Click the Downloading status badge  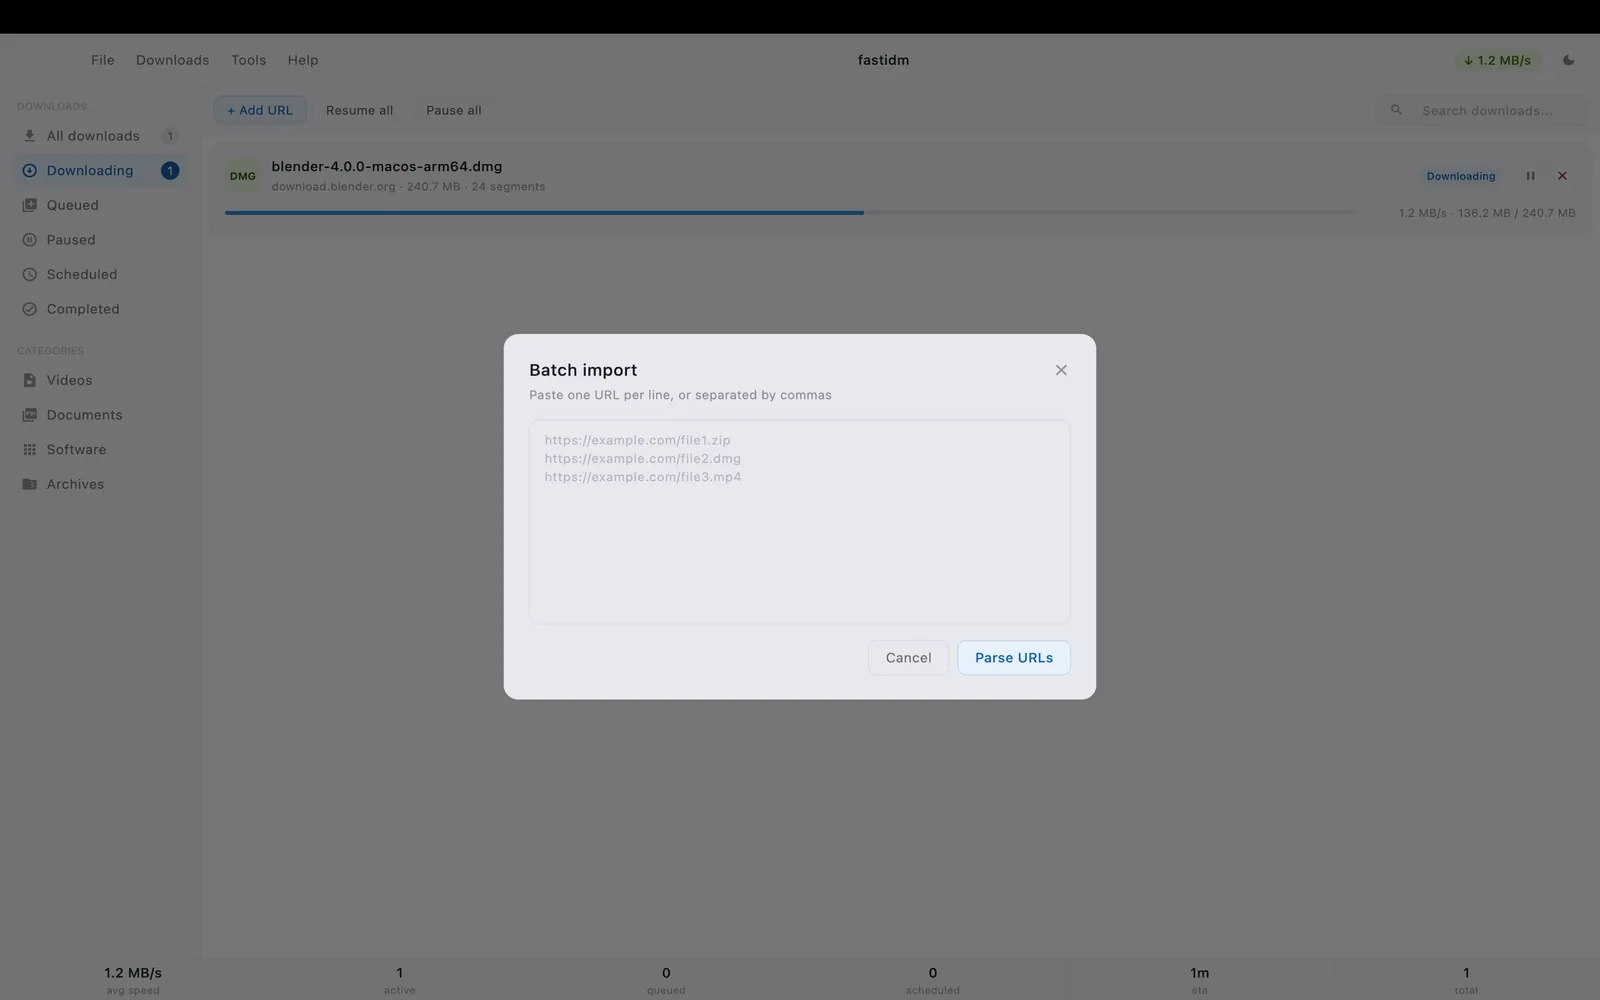(x=1461, y=176)
